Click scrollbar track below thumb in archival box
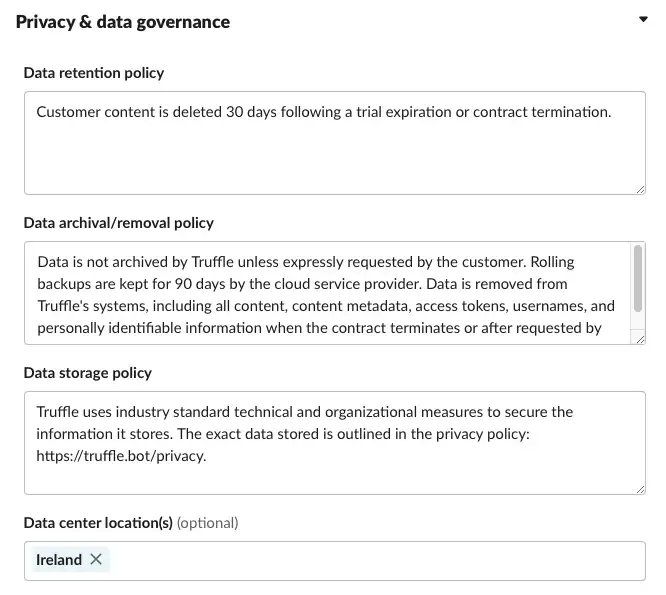Screen dimensions: 666x595 pos(638,321)
